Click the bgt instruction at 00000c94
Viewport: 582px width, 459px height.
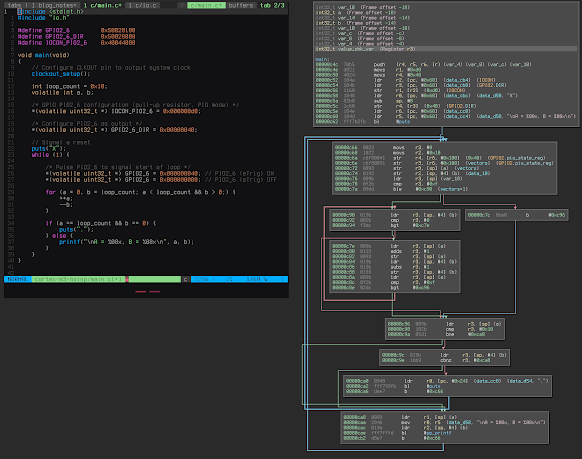[x=381, y=225]
